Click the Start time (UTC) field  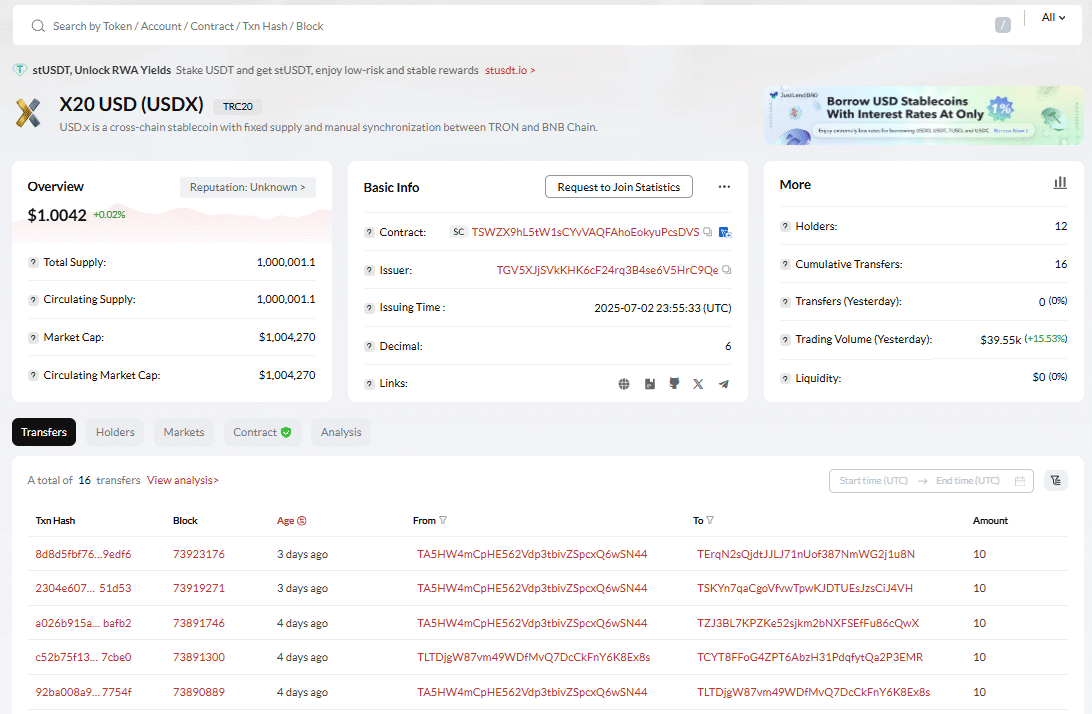(873, 481)
